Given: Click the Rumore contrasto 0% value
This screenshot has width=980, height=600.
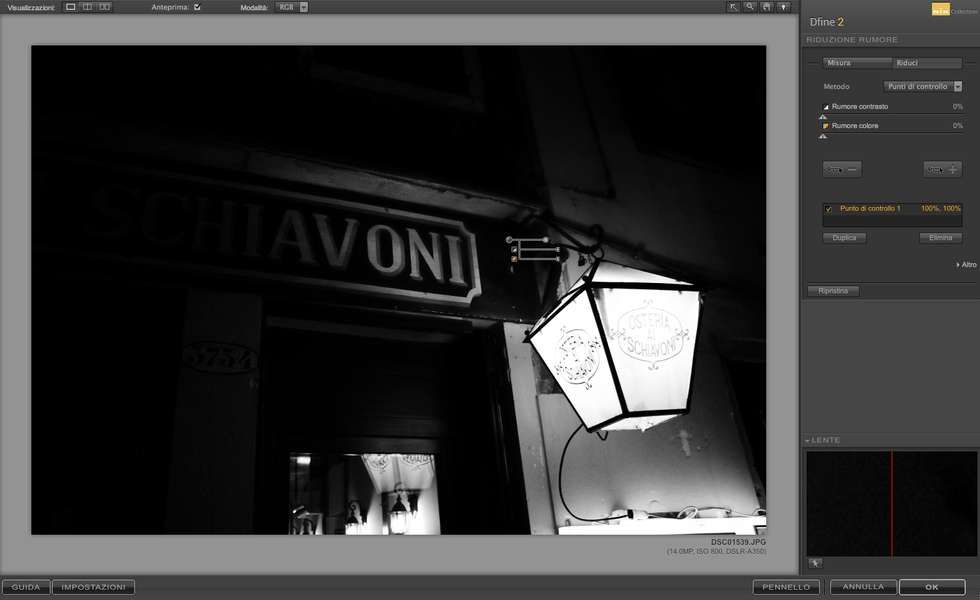Looking at the screenshot, I should (958, 107).
